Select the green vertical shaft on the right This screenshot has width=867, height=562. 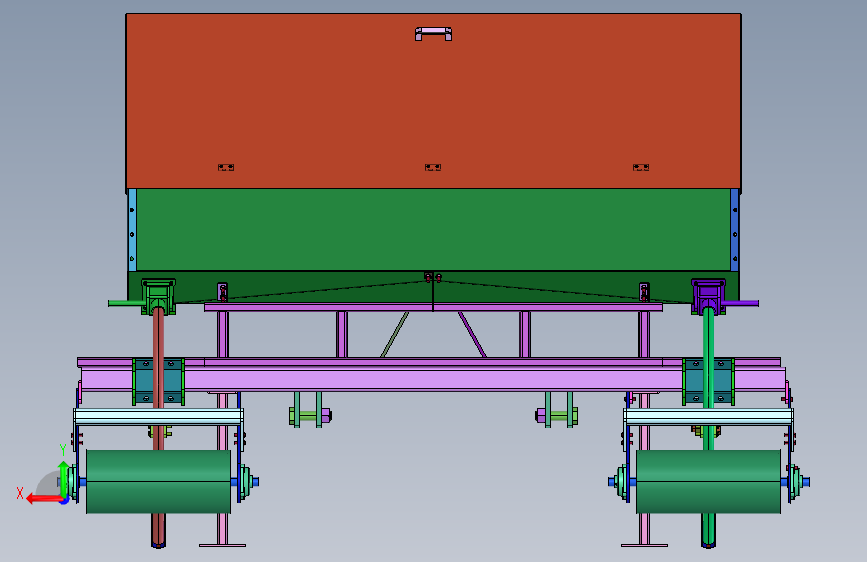[708, 382]
